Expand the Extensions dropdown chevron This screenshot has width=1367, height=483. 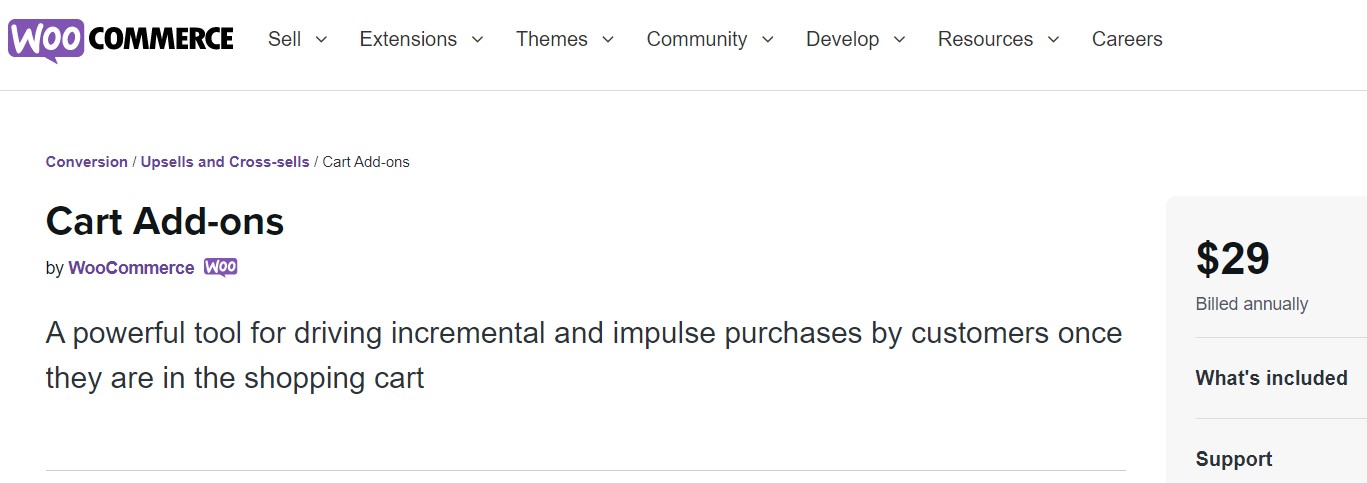tap(477, 40)
